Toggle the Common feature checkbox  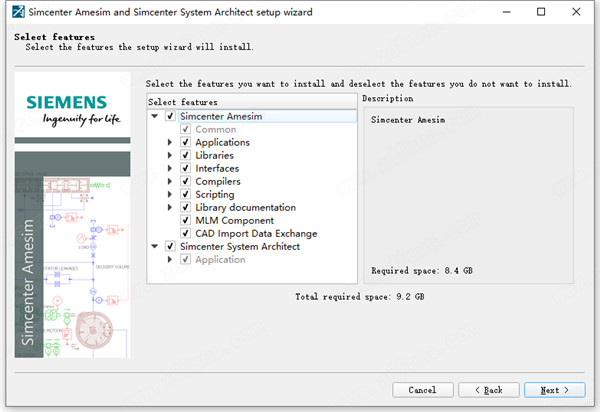point(186,129)
